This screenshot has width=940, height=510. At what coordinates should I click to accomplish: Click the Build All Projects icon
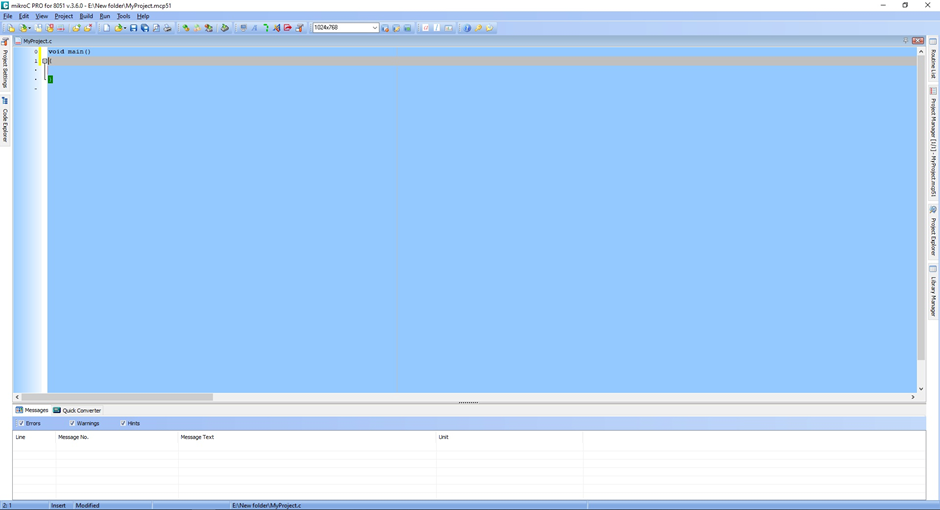point(197,28)
